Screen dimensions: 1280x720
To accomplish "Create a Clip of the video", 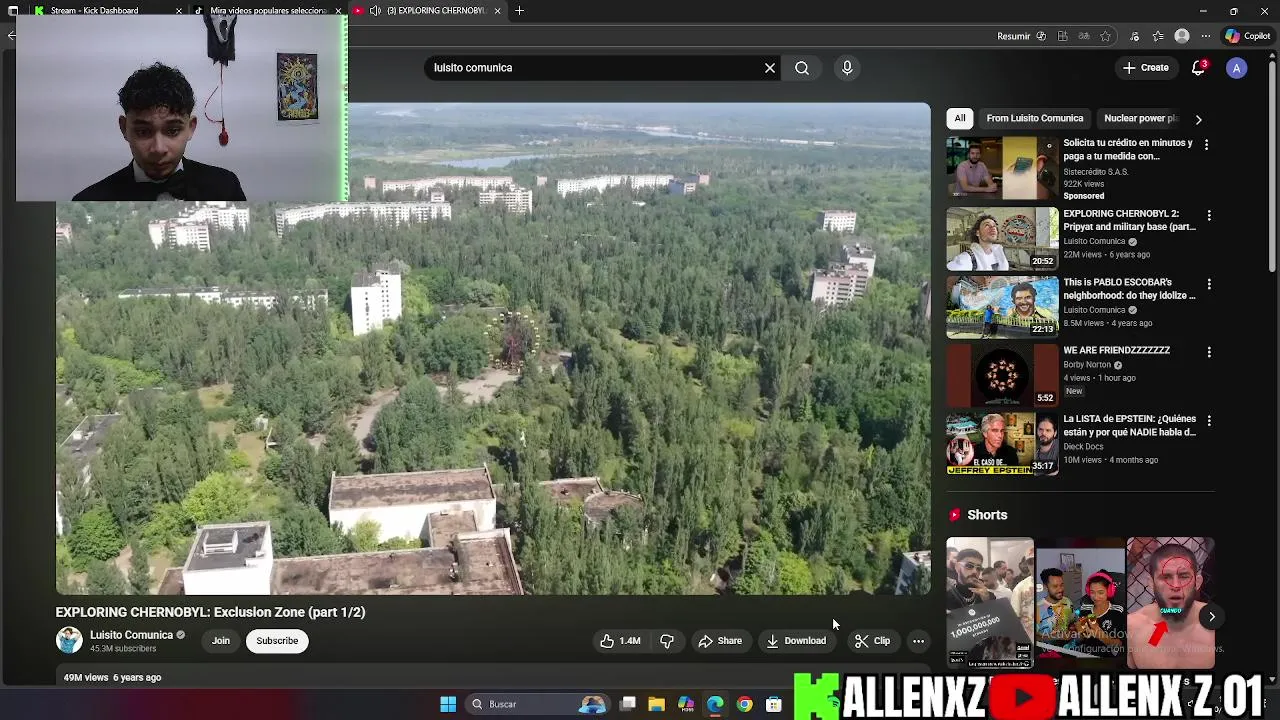I will (872, 641).
